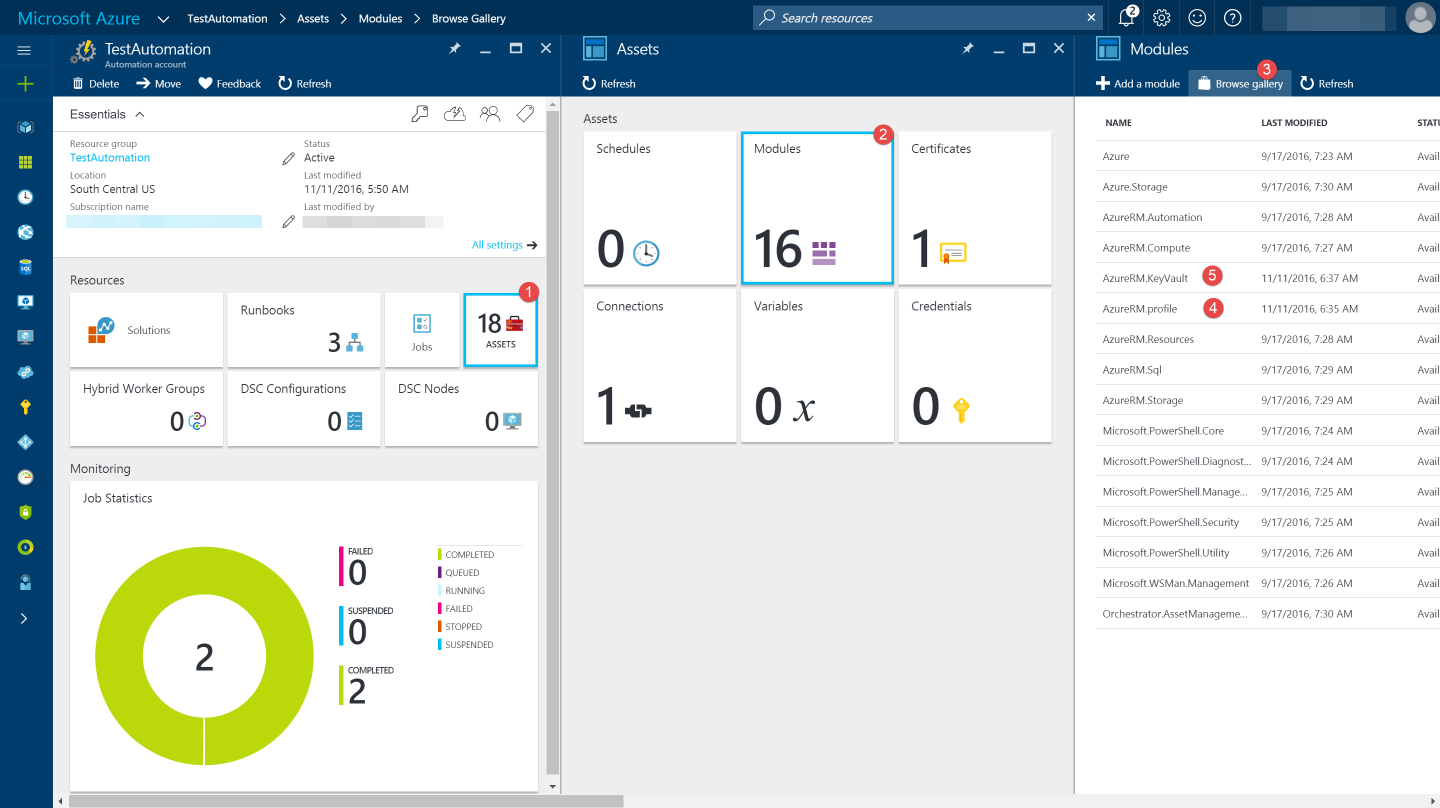Select the Azure.Storage module row
The image size is (1440, 808).
coord(1268,187)
